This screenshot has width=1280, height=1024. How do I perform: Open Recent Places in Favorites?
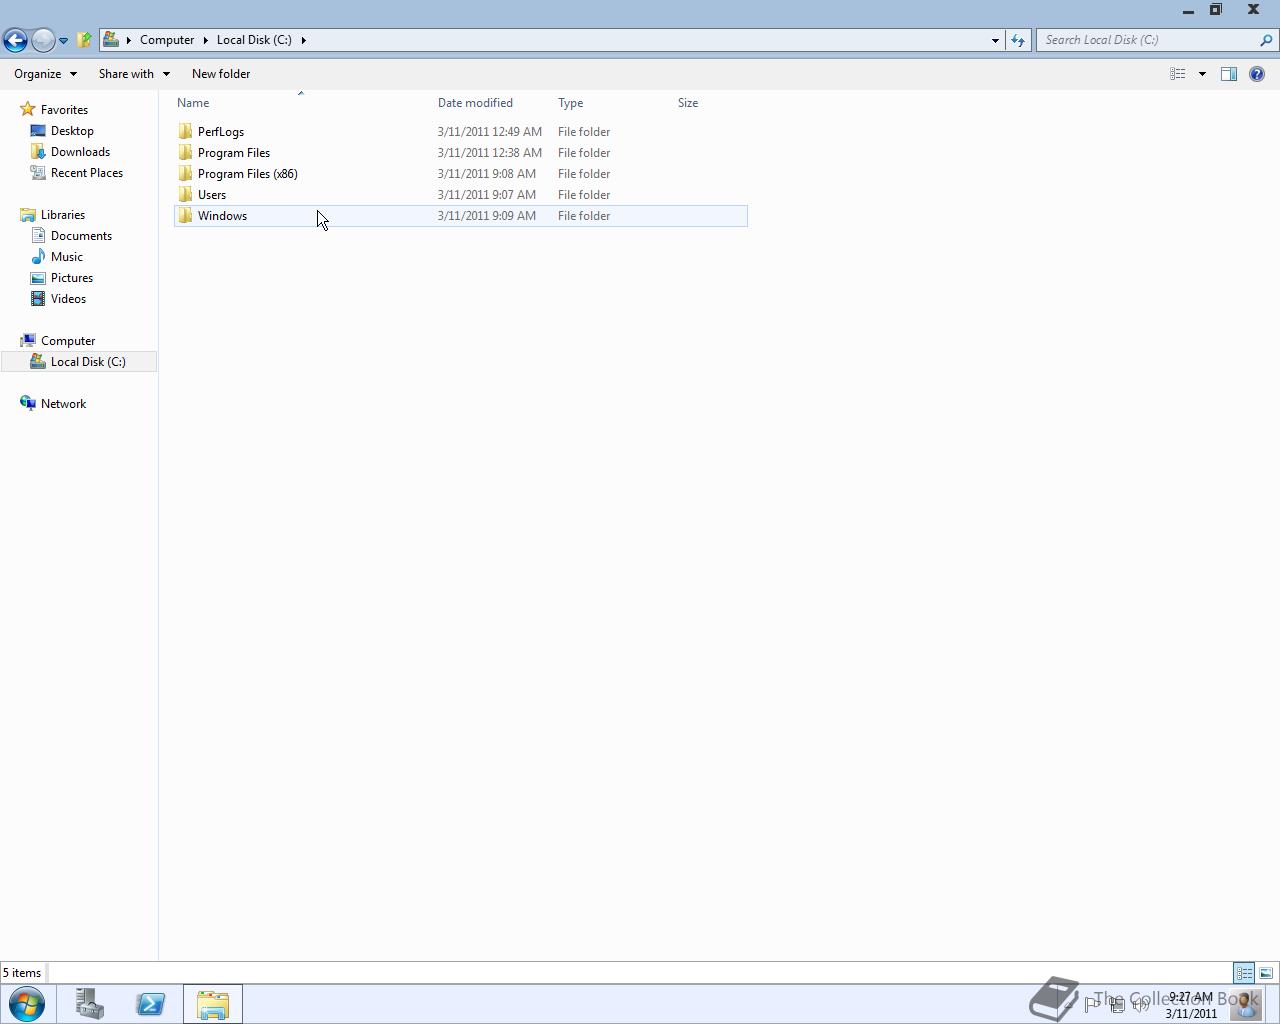(x=87, y=173)
